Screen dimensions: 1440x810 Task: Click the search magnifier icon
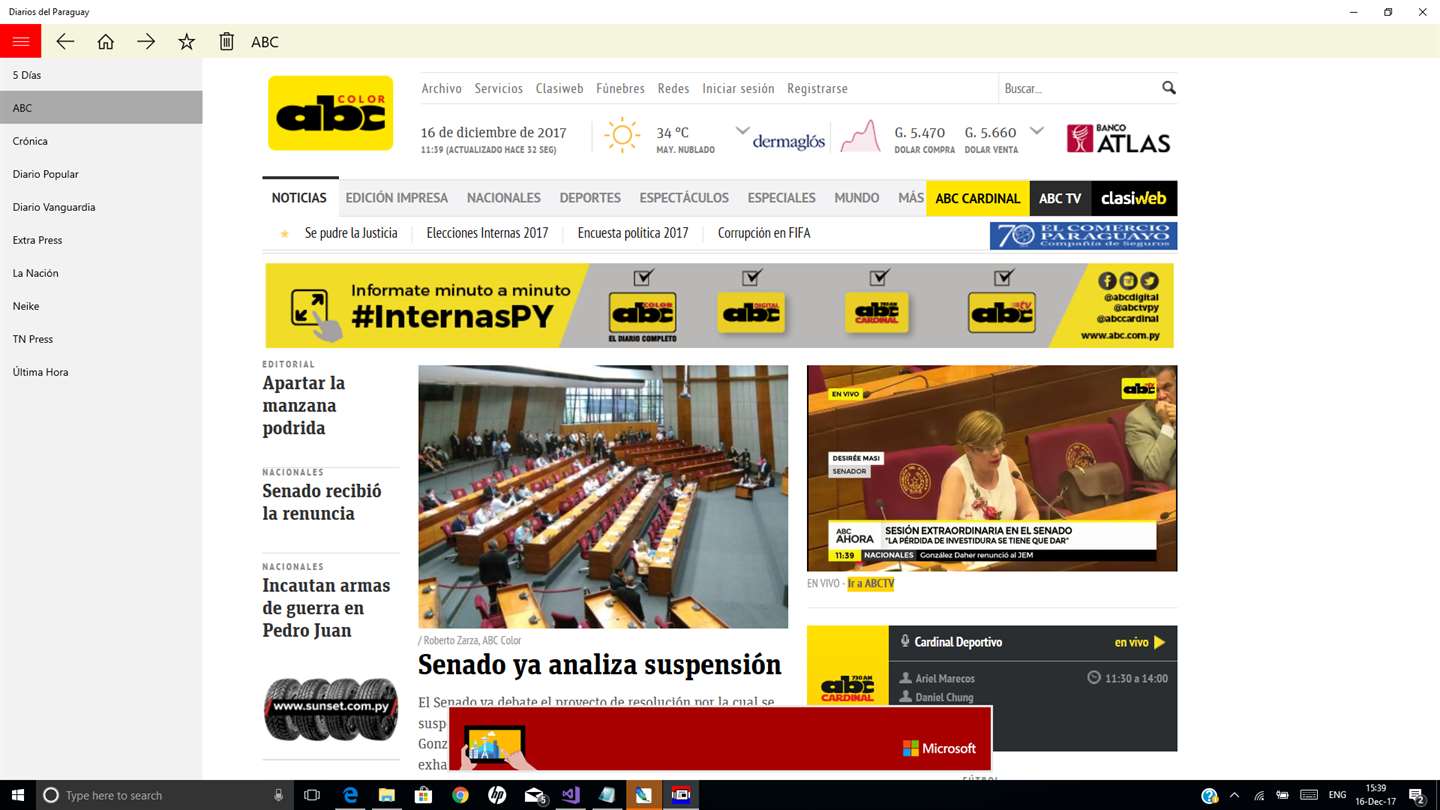pyautogui.click(x=1168, y=88)
